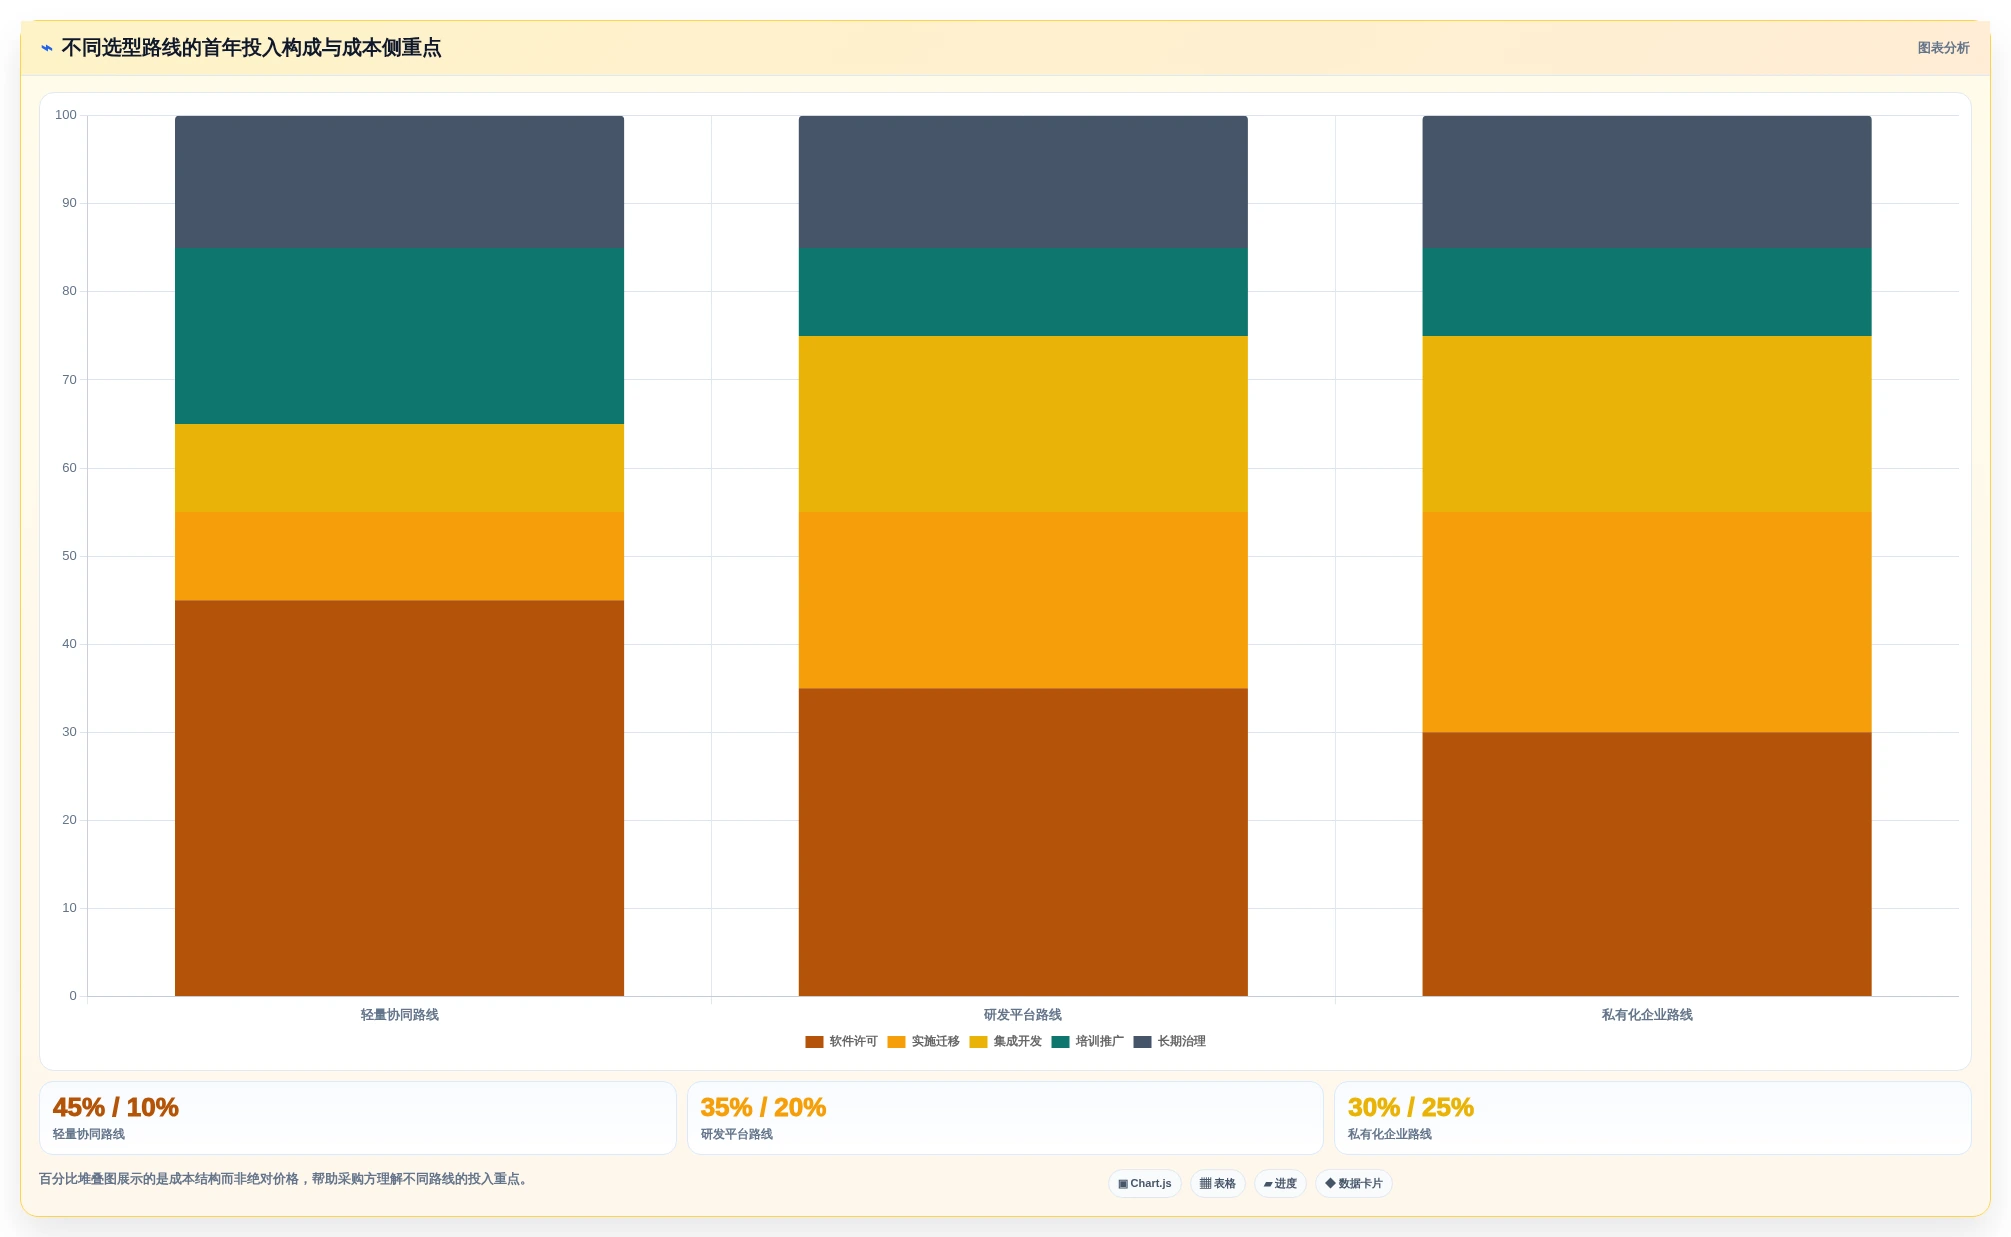Toggle the 实施迁移 legend entry
2011x1237 pixels.
pyautogui.click(x=923, y=1041)
